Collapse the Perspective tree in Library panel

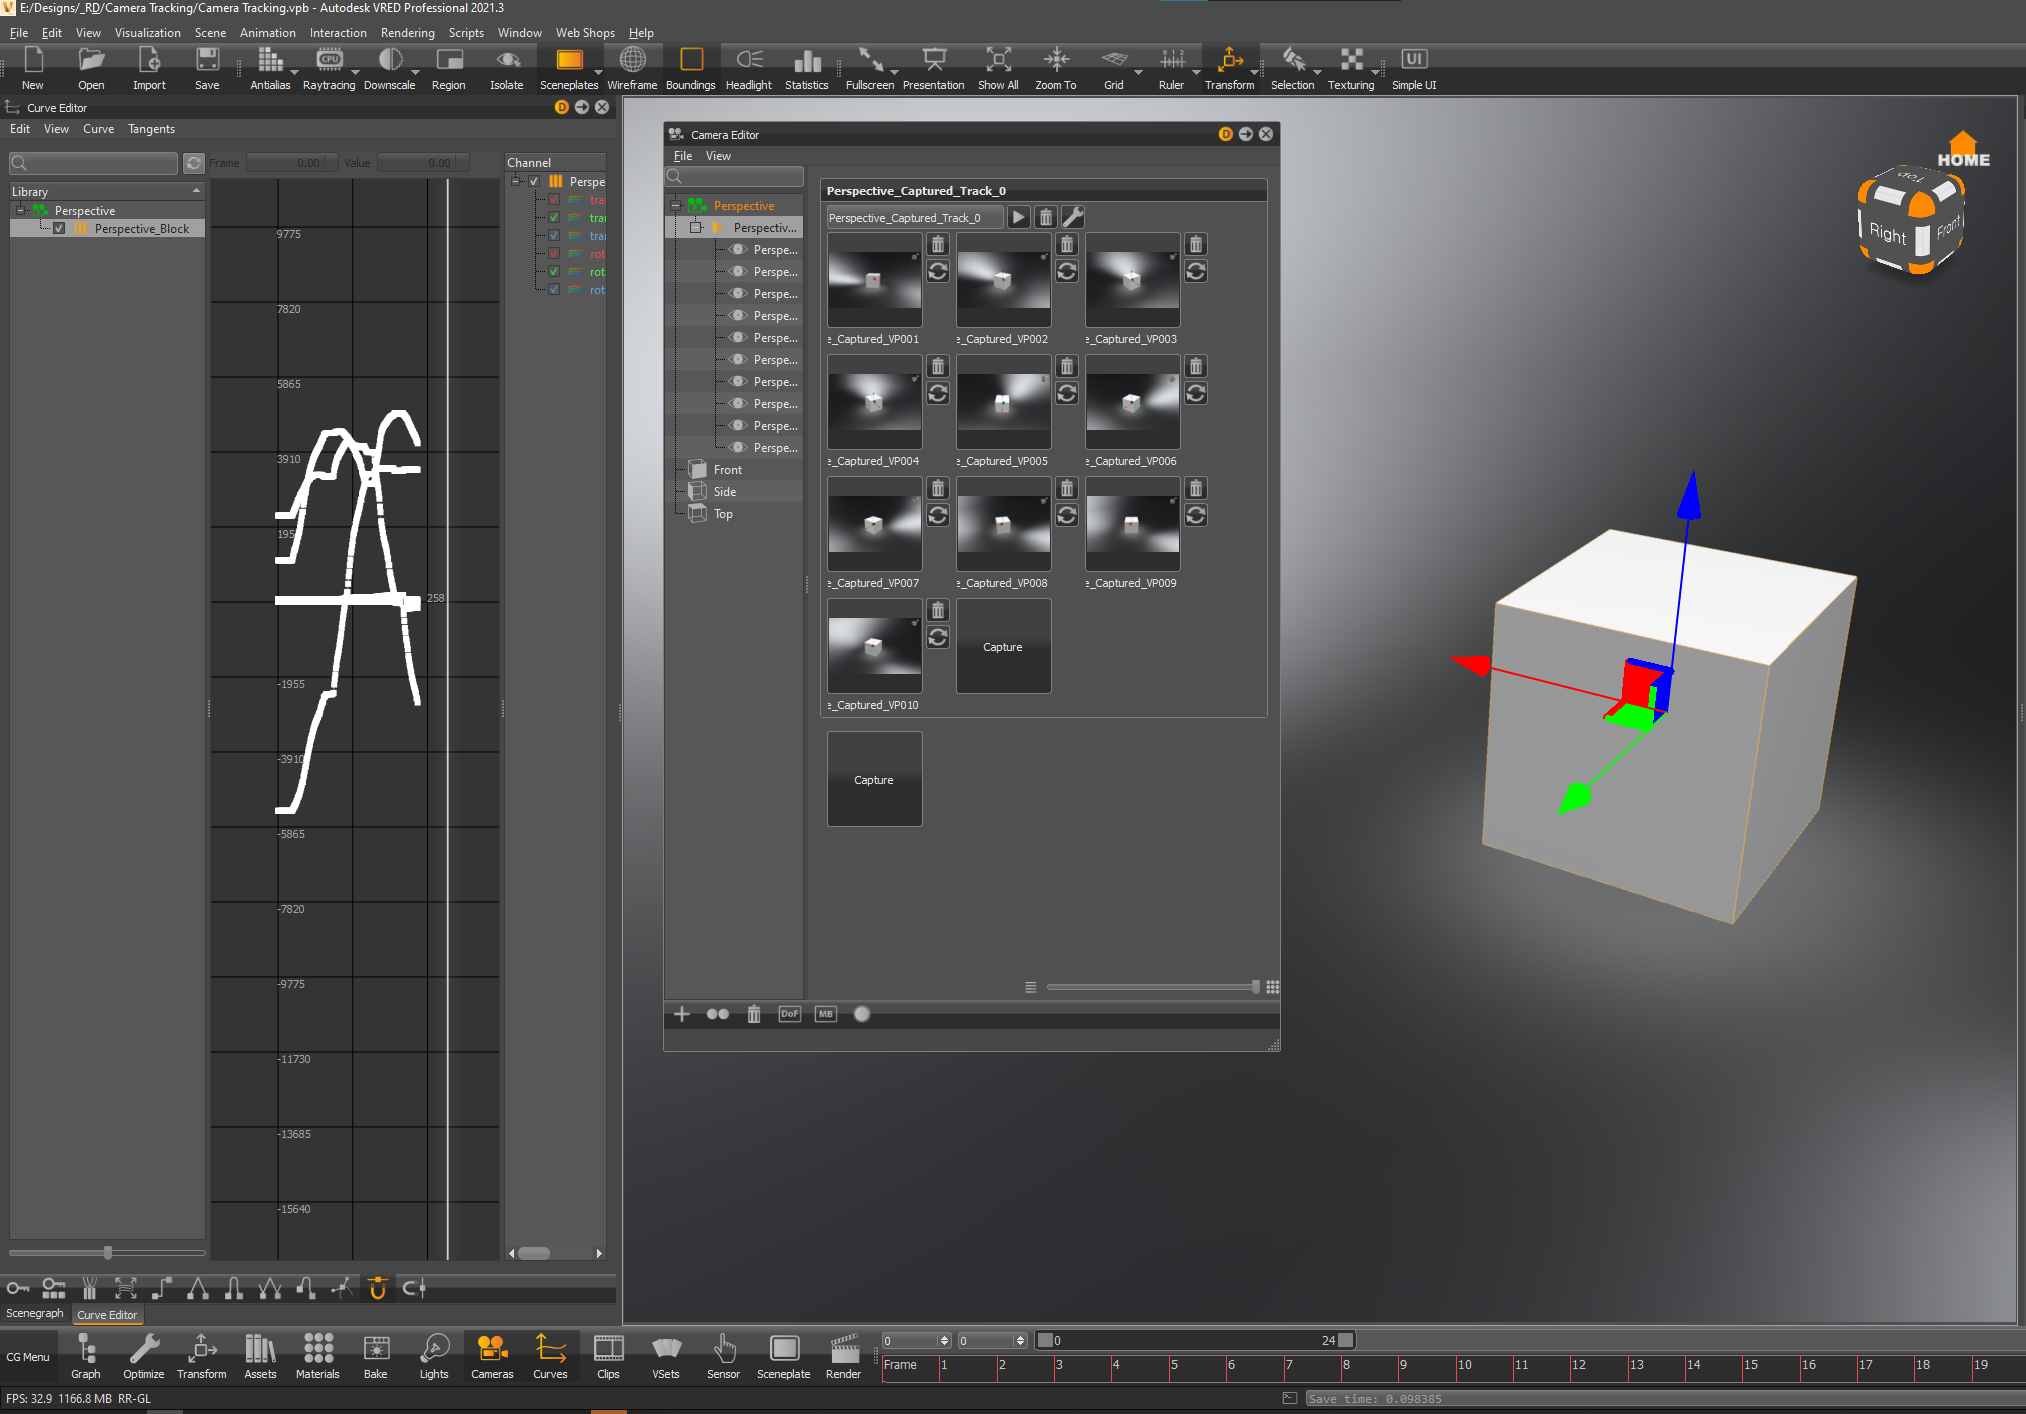tap(20, 211)
